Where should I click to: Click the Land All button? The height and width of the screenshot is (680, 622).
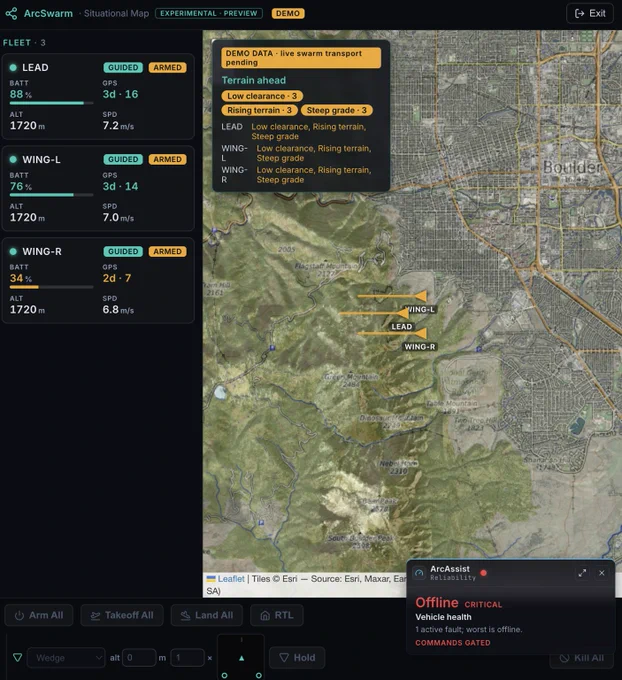point(207,615)
